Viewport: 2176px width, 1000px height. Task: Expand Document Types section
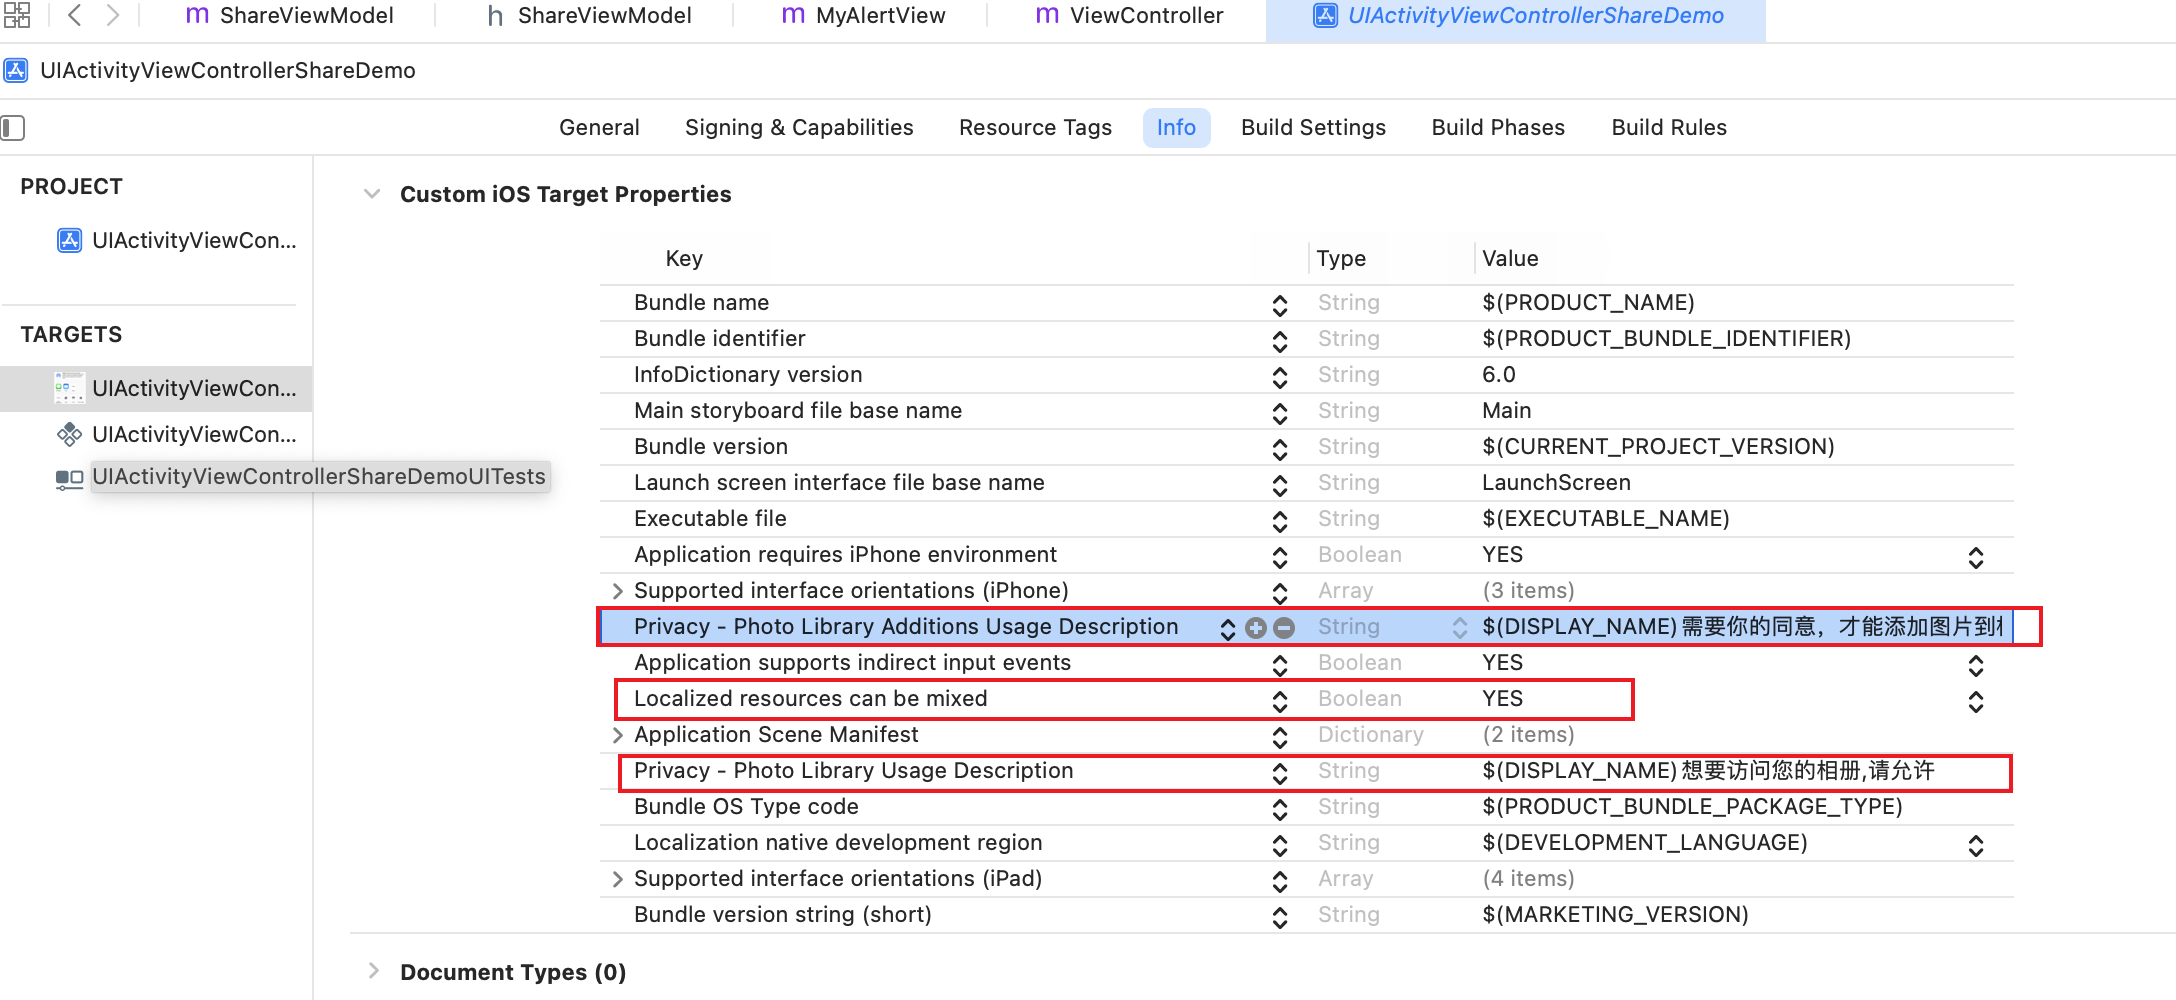point(373,971)
